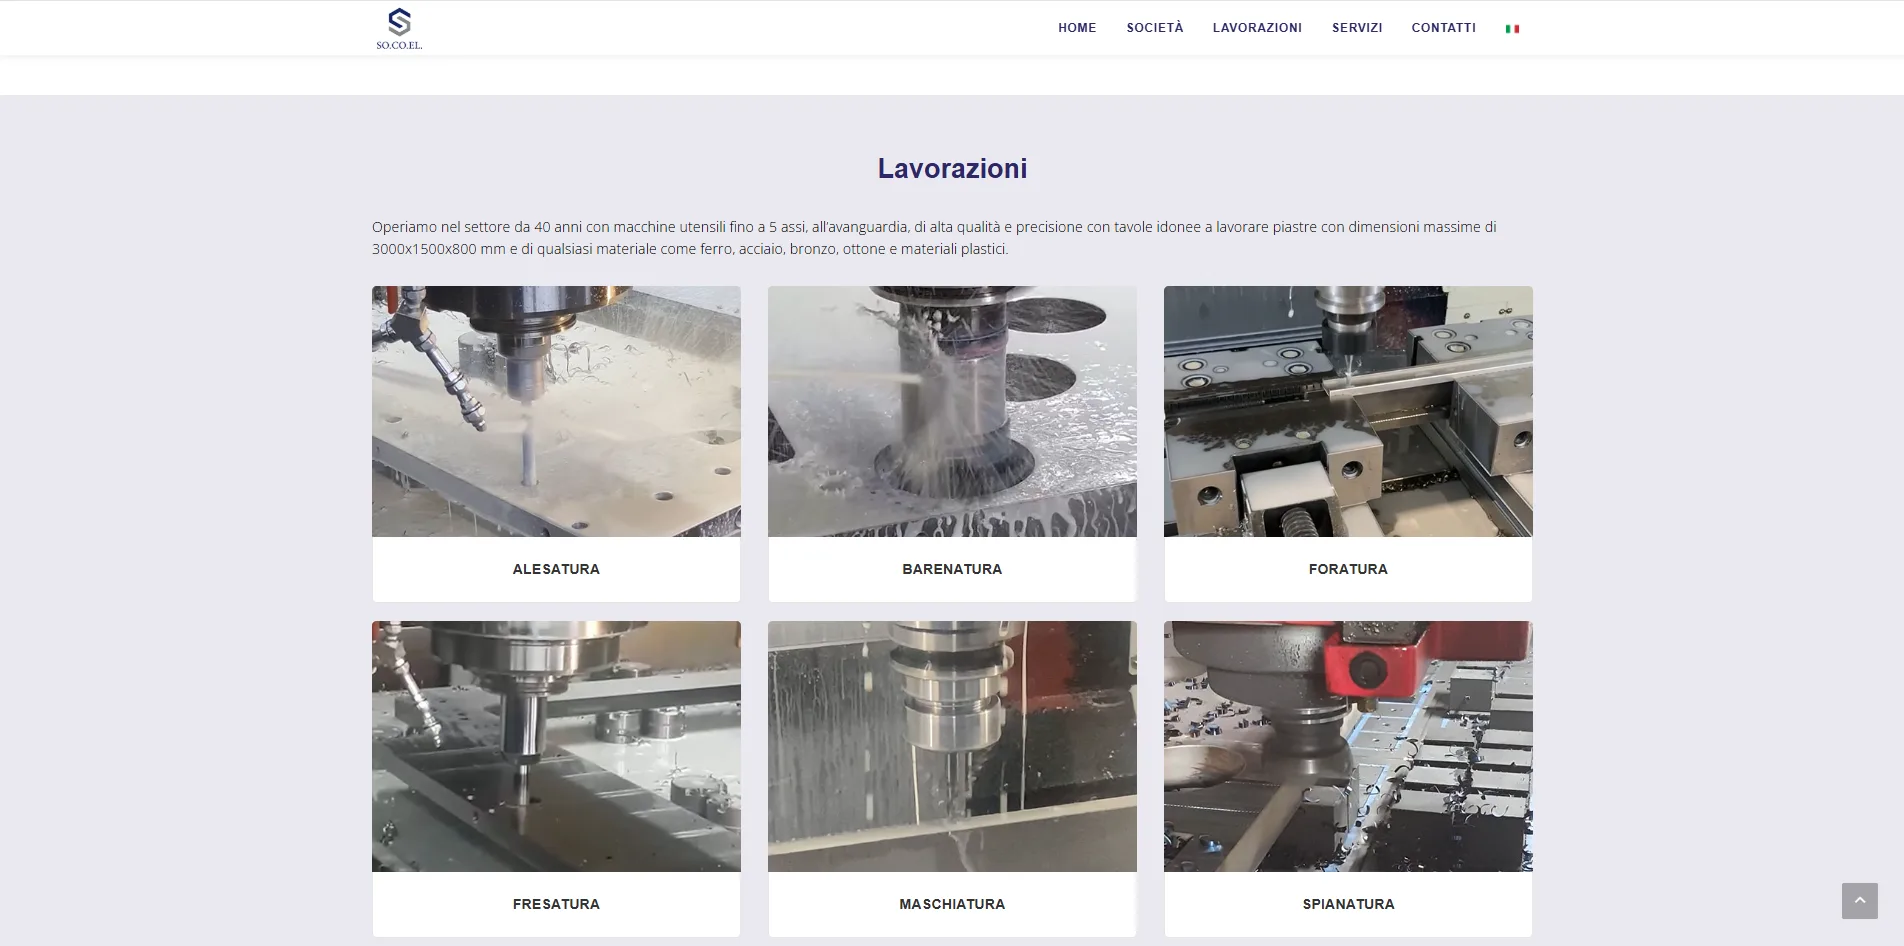This screenshot has height=946, width=1904.
Task: Open the Società menu item
Action: point(1155,28)
